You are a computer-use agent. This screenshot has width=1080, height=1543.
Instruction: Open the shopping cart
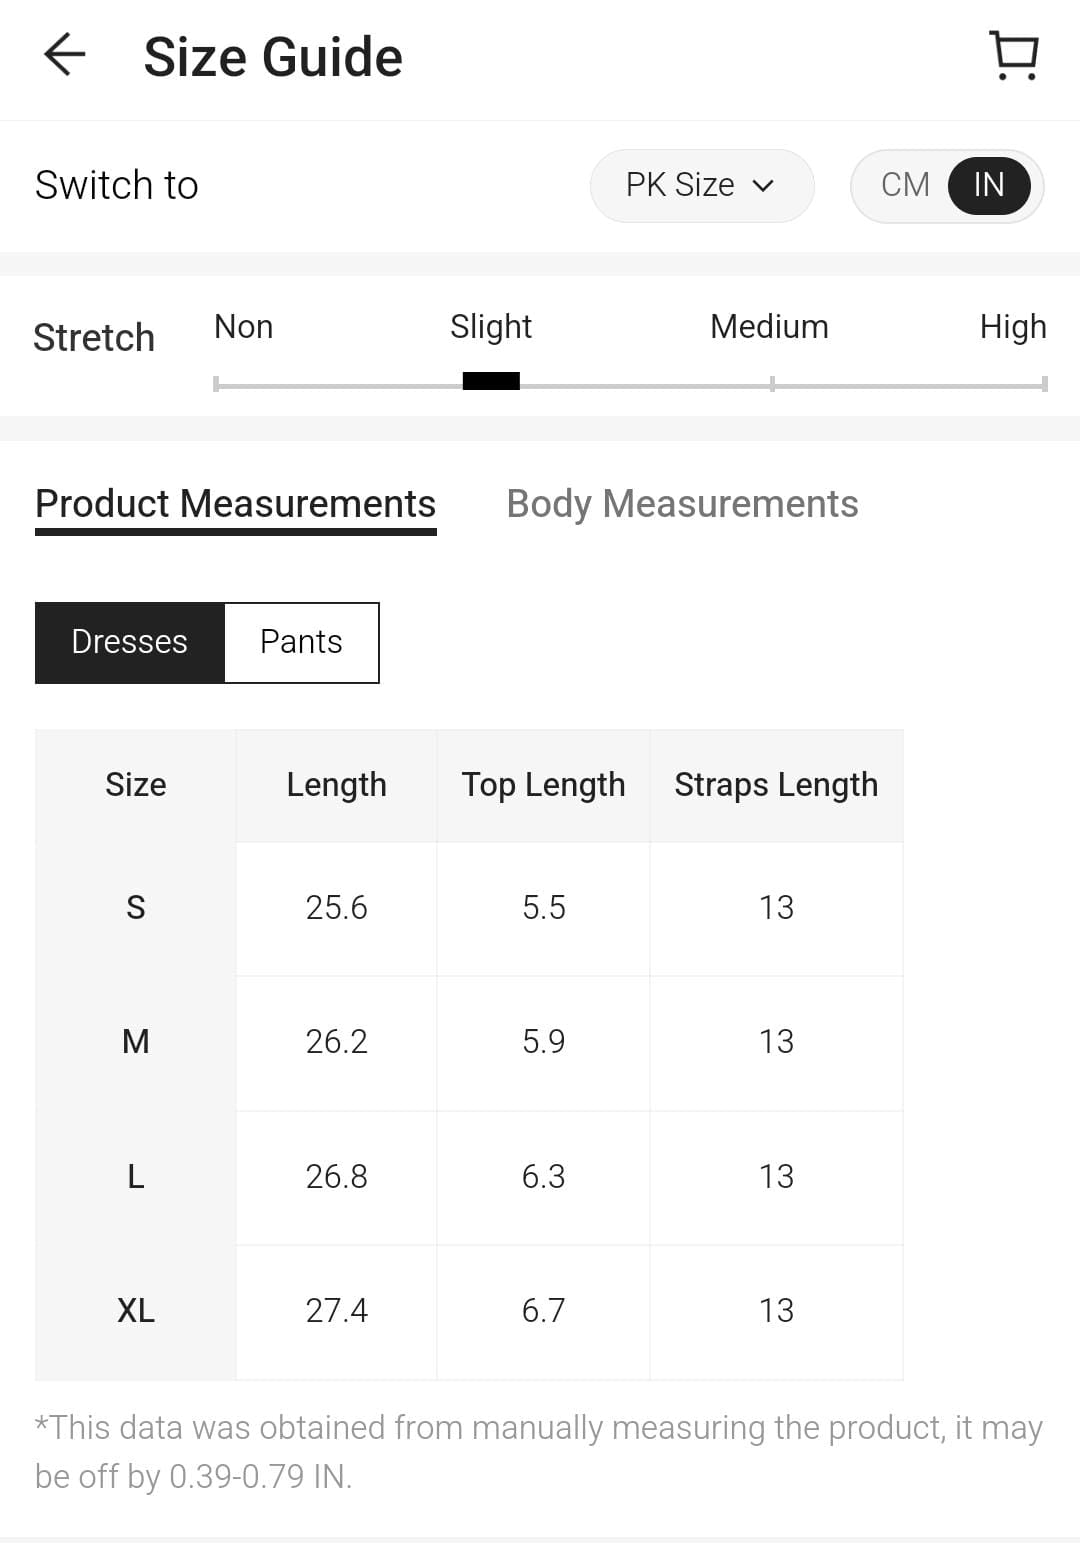[1013, 55]
